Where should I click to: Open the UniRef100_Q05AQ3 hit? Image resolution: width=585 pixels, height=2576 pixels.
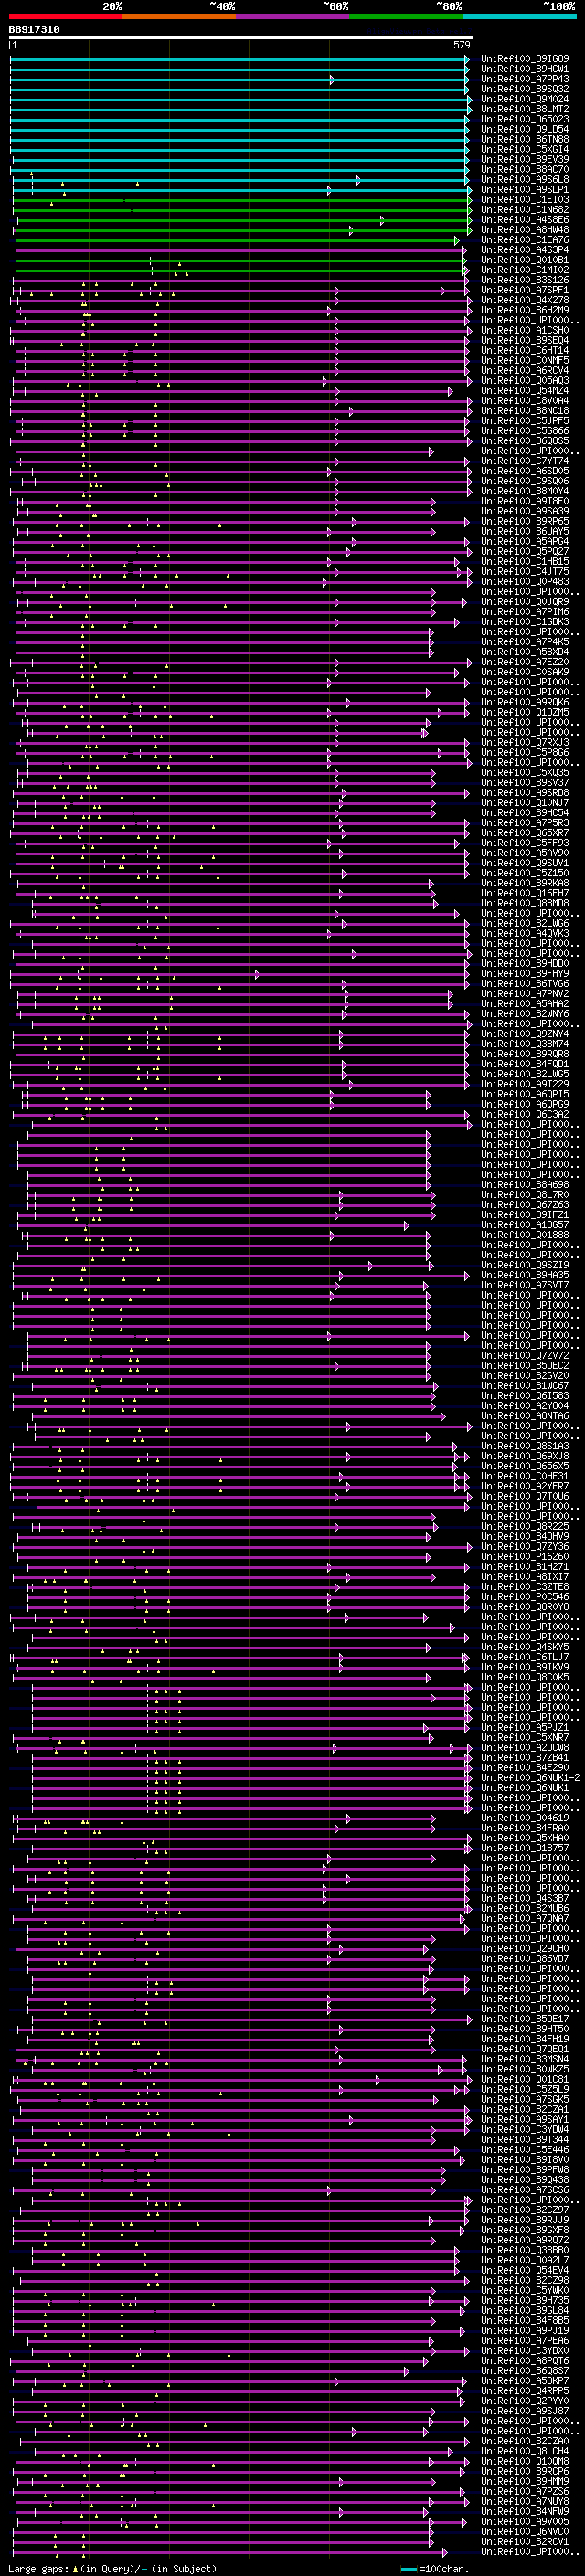pyautogui.click(x=525, y=381)
